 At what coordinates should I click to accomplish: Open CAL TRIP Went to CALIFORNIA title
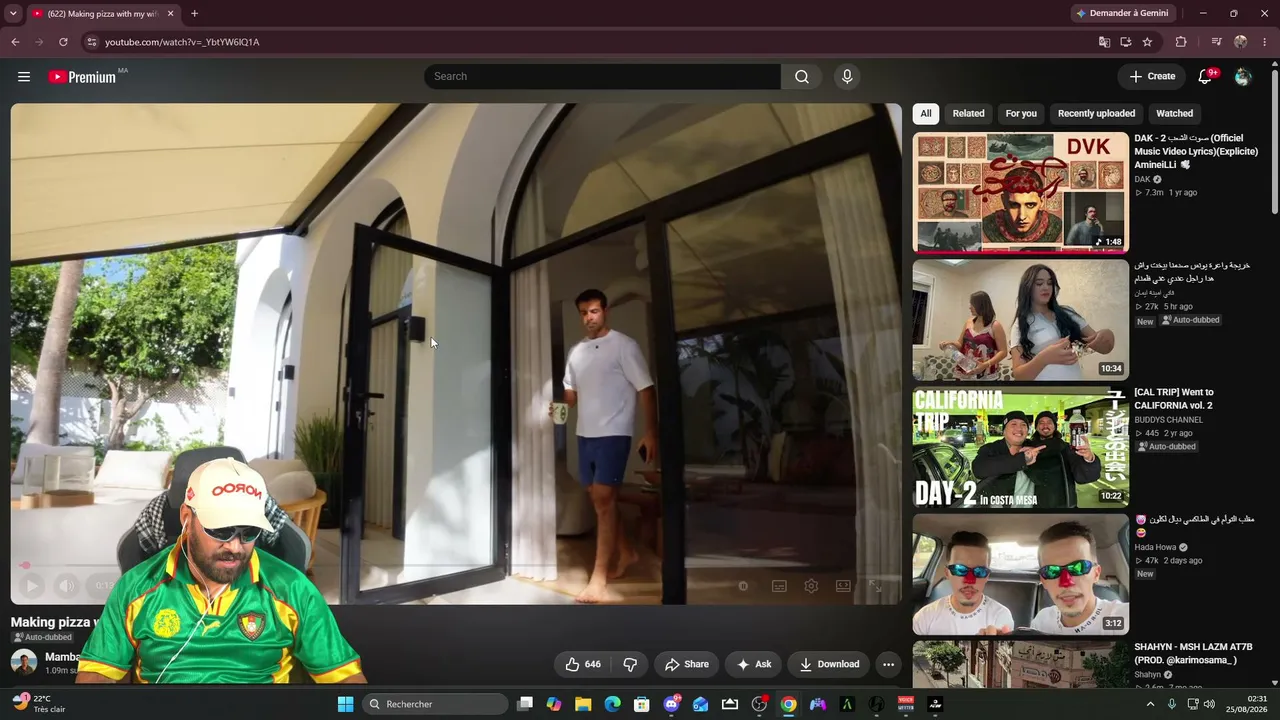coord(1174,399)
